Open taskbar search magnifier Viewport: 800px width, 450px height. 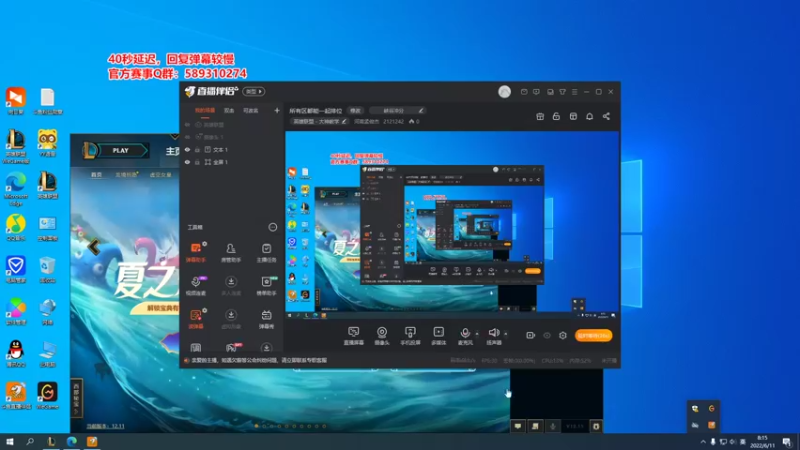pos(30,442)
